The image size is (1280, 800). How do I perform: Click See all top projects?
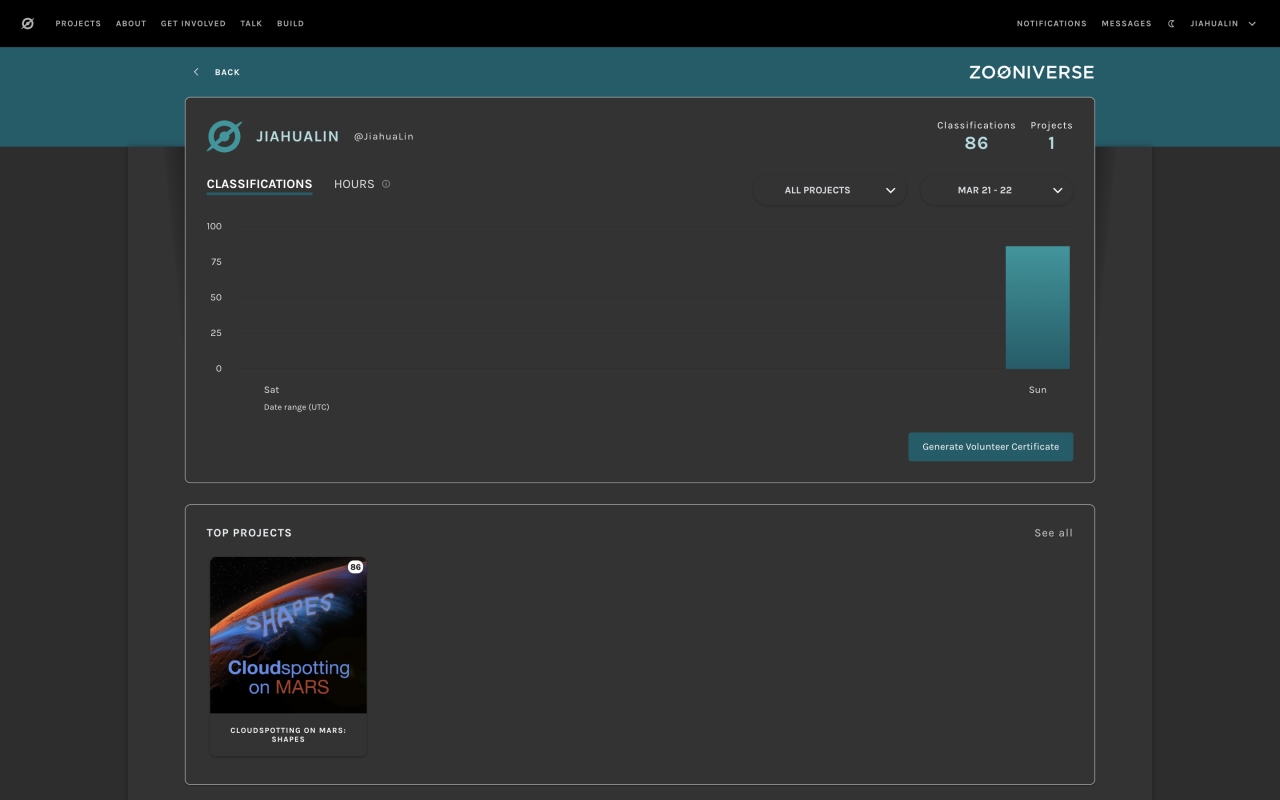tap(1053, 533)
